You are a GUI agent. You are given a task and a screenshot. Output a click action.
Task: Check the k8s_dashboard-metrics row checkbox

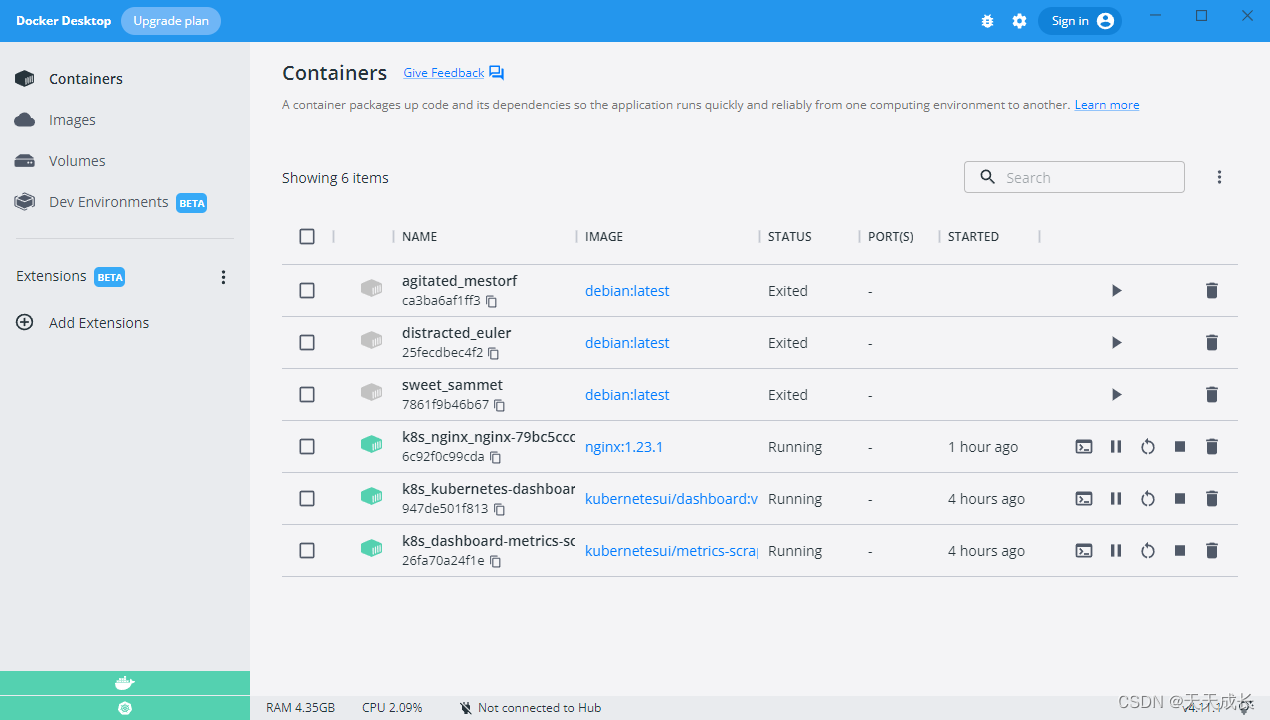click(x=307, y=551)
